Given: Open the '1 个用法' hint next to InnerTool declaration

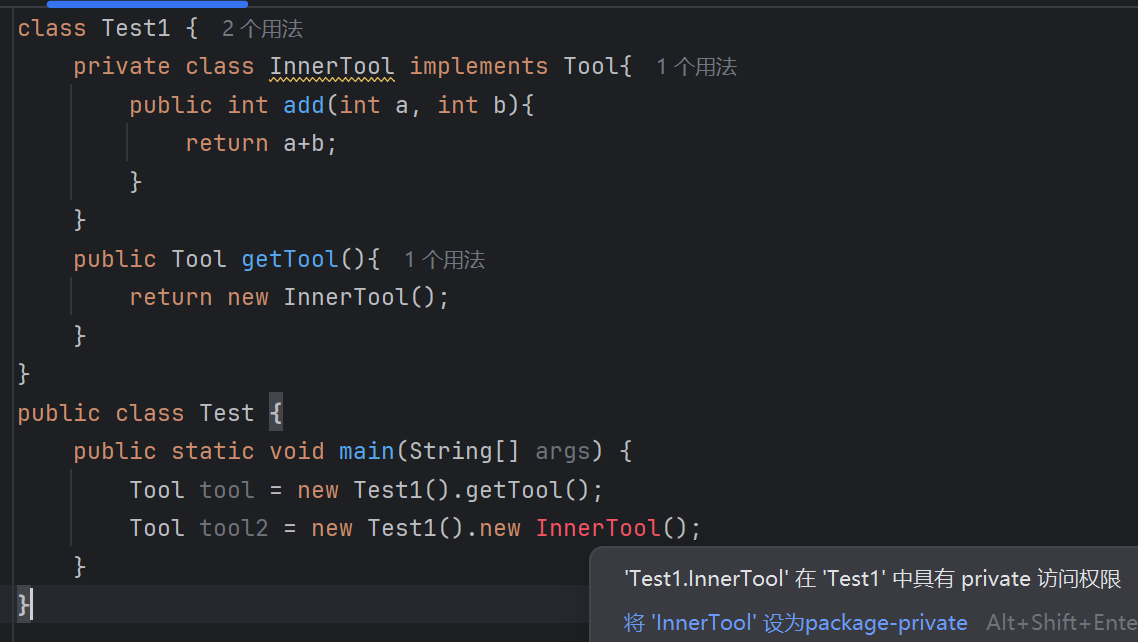Looking at the screenshot, I should click(696, 67).
